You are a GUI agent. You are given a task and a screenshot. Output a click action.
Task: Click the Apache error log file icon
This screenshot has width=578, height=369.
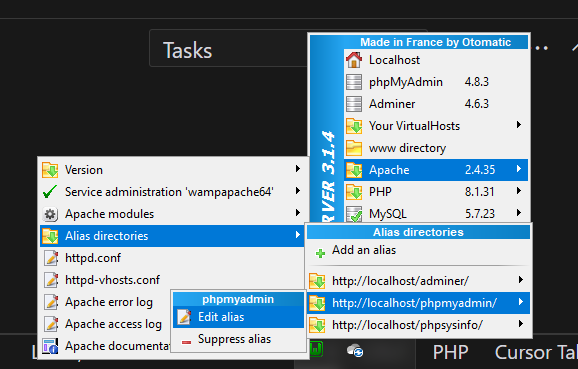(x=51, y=302)
